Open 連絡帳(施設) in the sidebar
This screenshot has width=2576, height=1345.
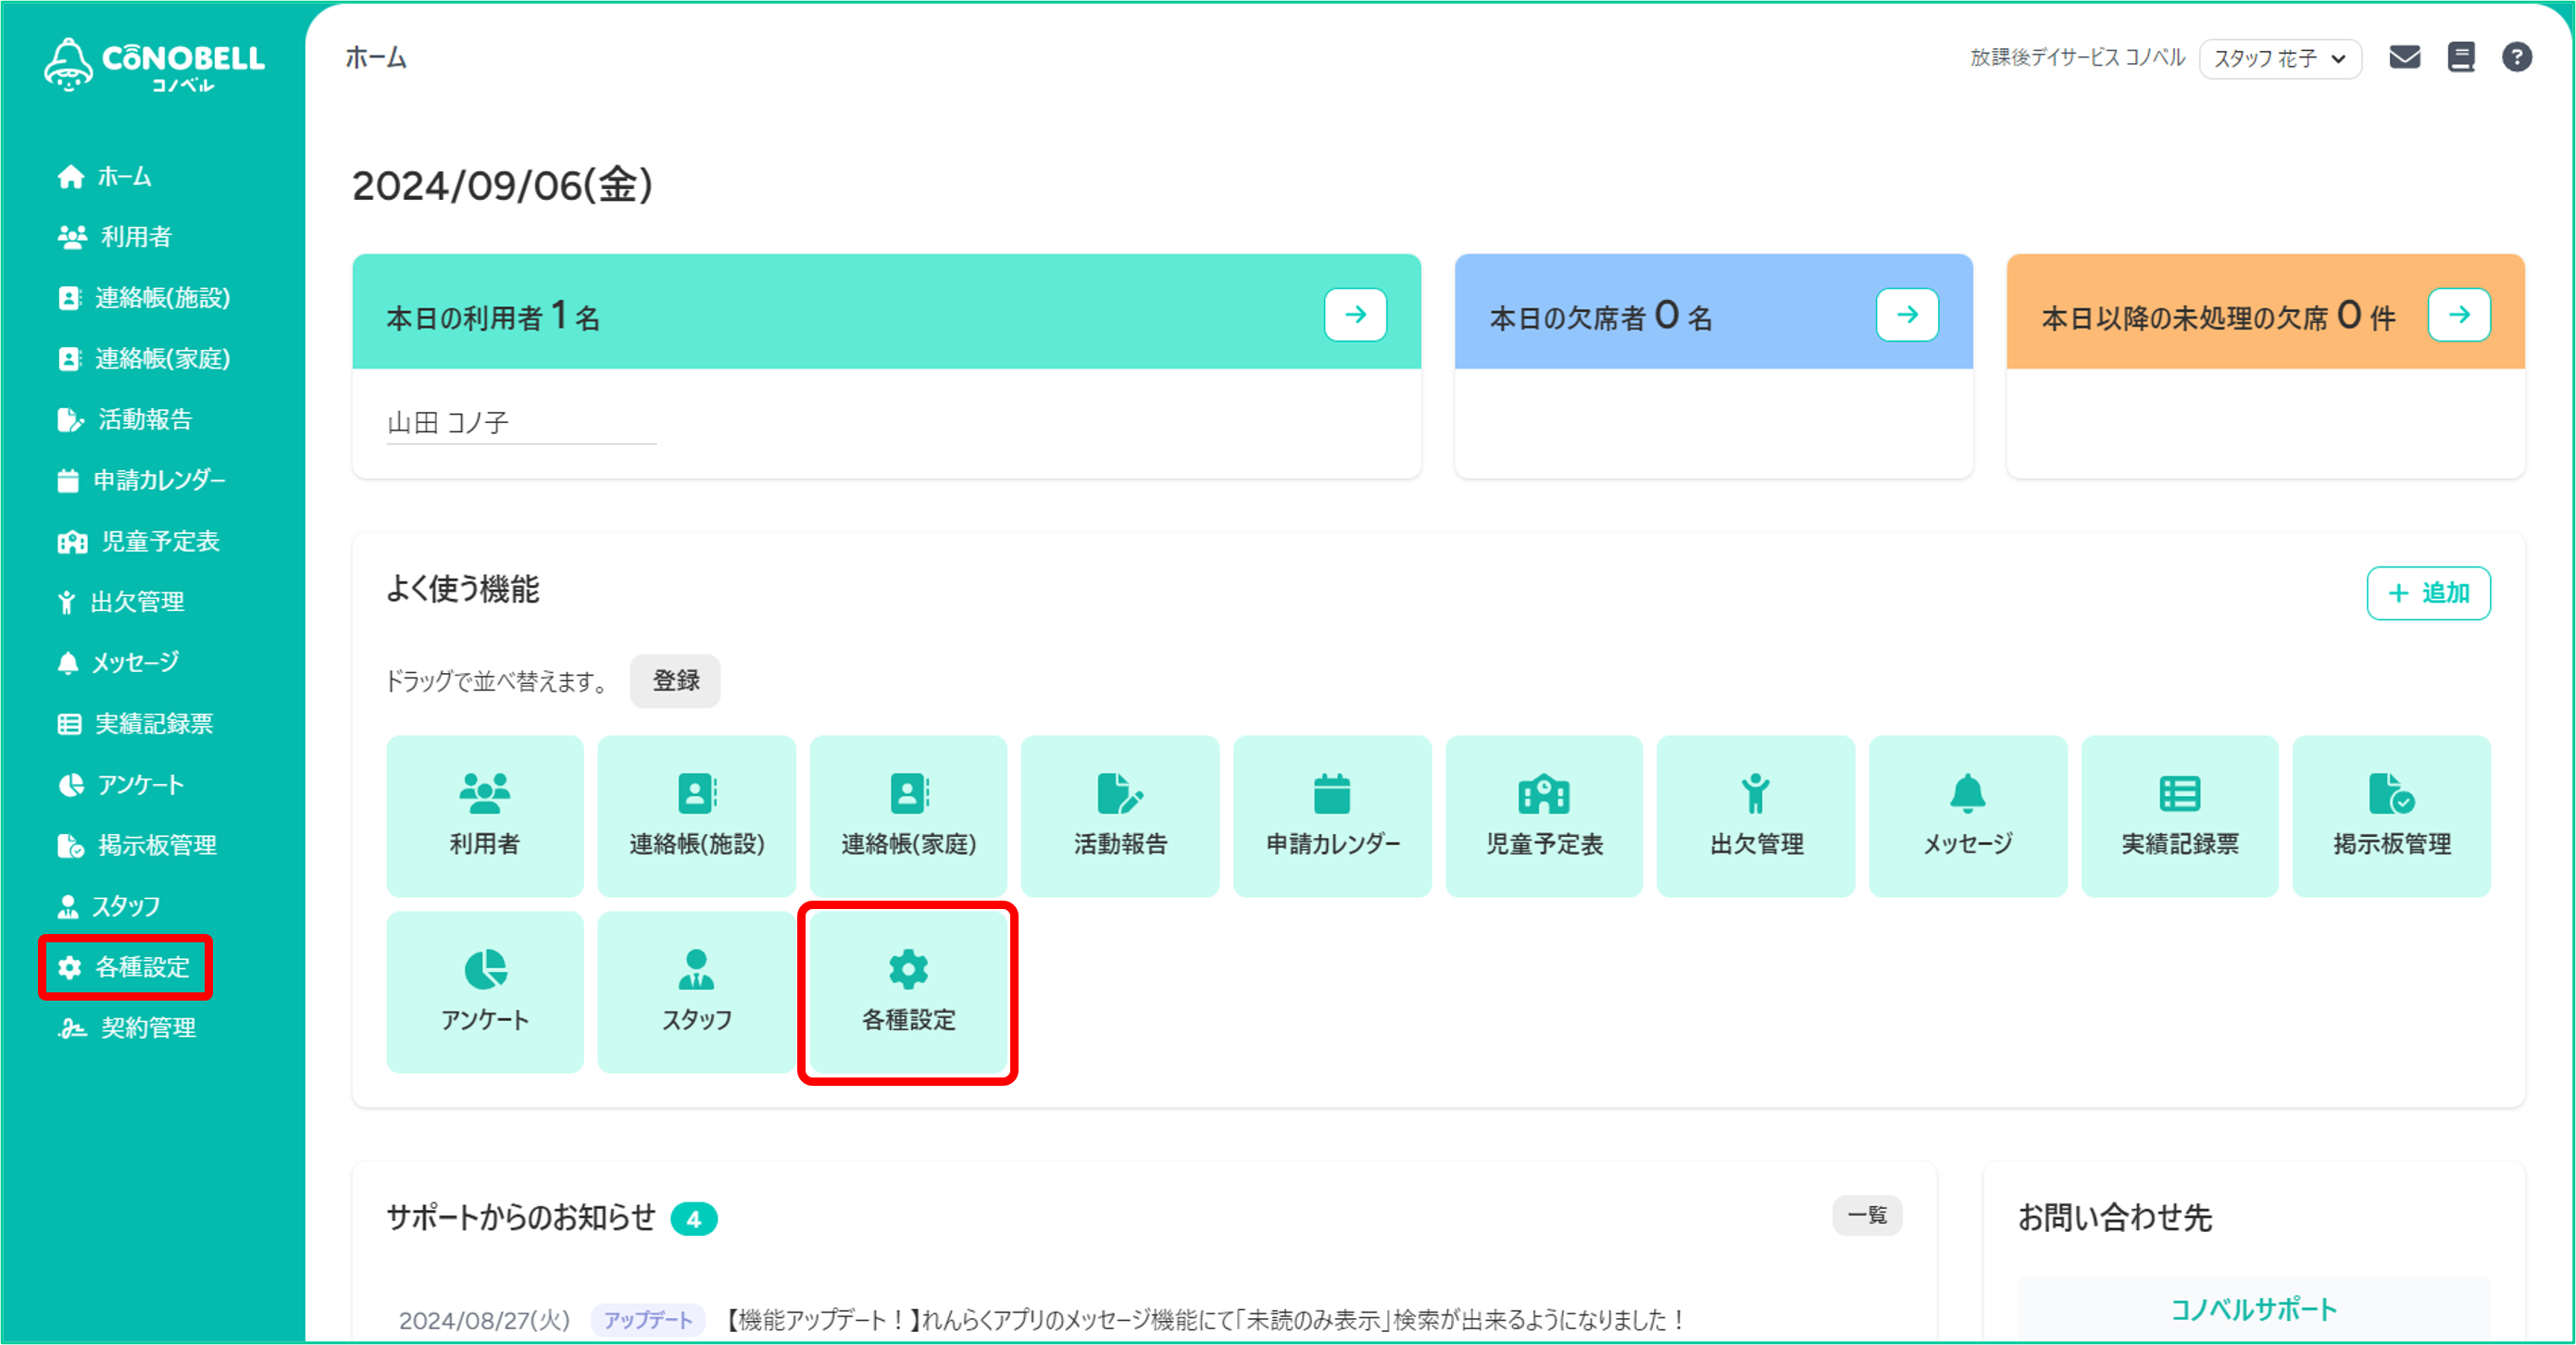144,298
